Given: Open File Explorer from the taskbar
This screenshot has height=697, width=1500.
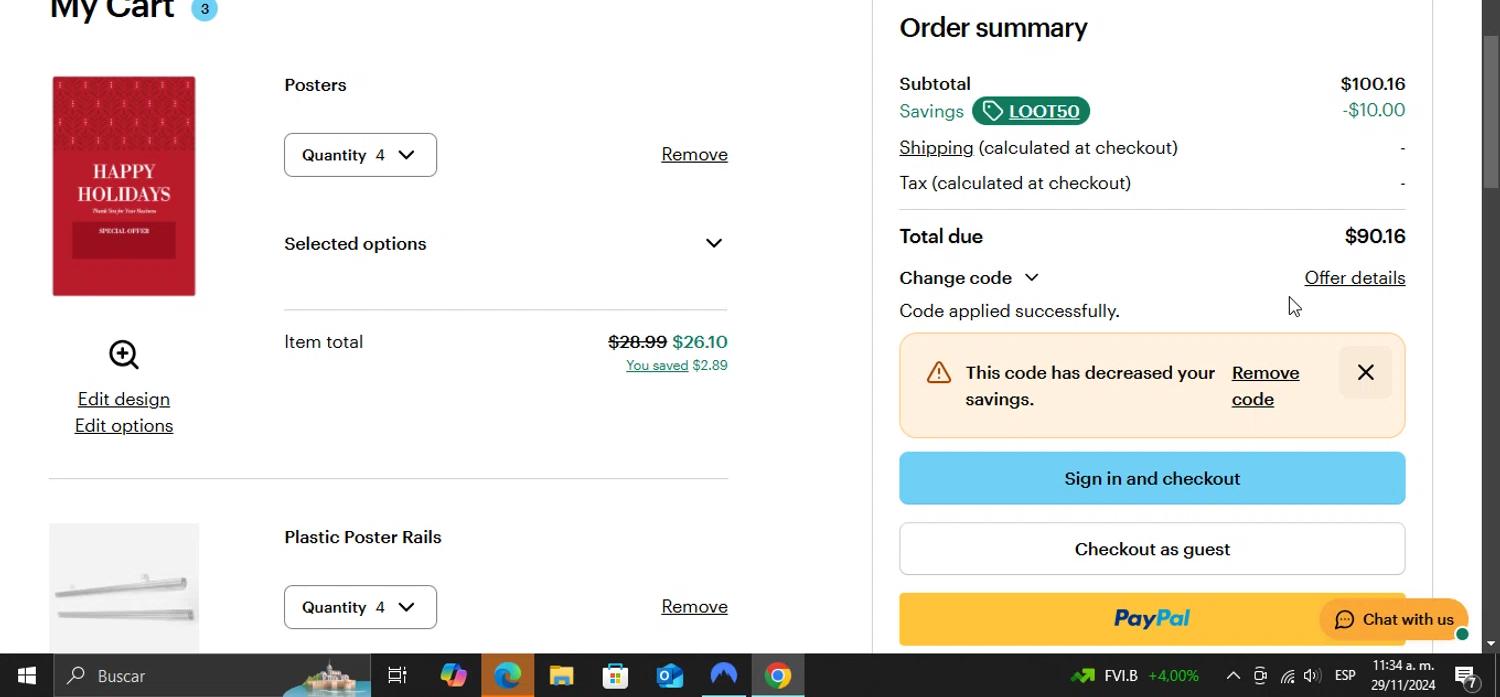Looking at the screenshot, I should pos(561,676).
